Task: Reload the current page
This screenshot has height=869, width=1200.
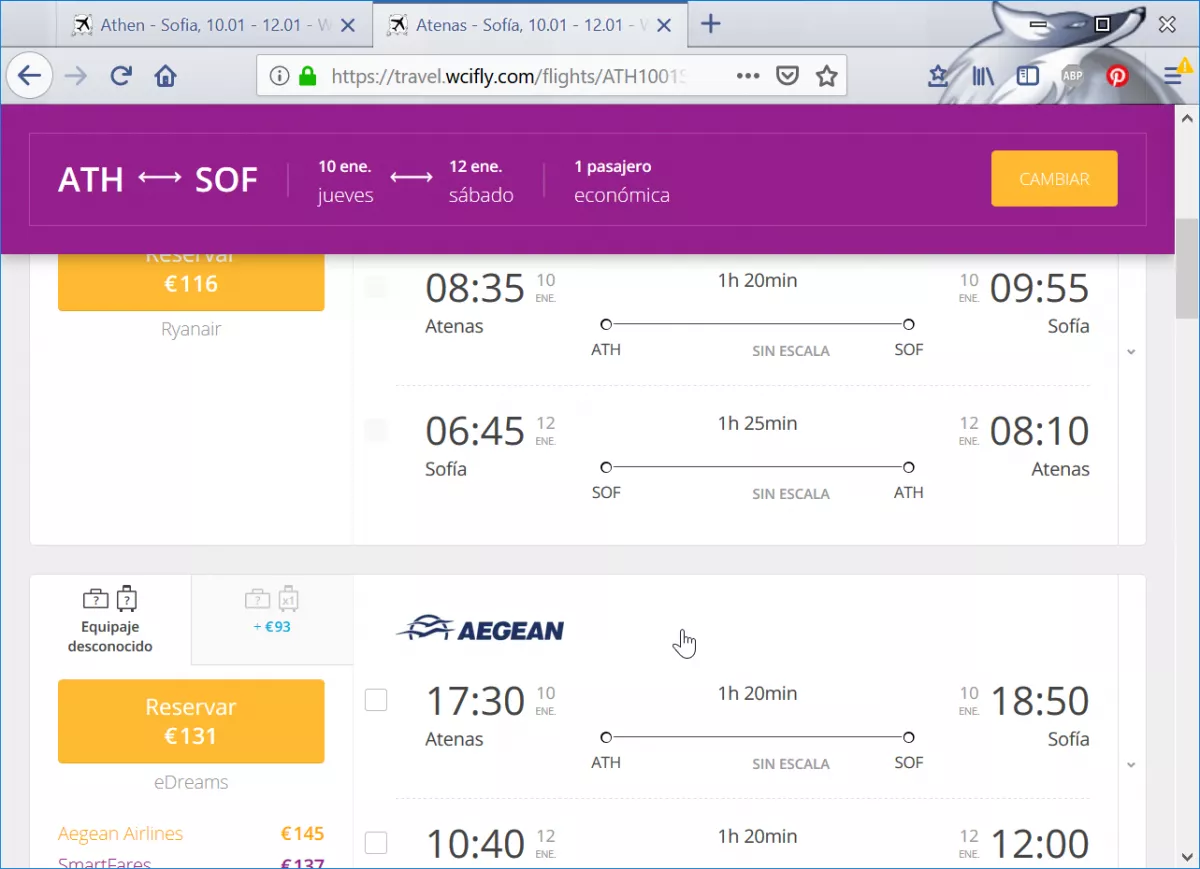Action: coord(122,76)
